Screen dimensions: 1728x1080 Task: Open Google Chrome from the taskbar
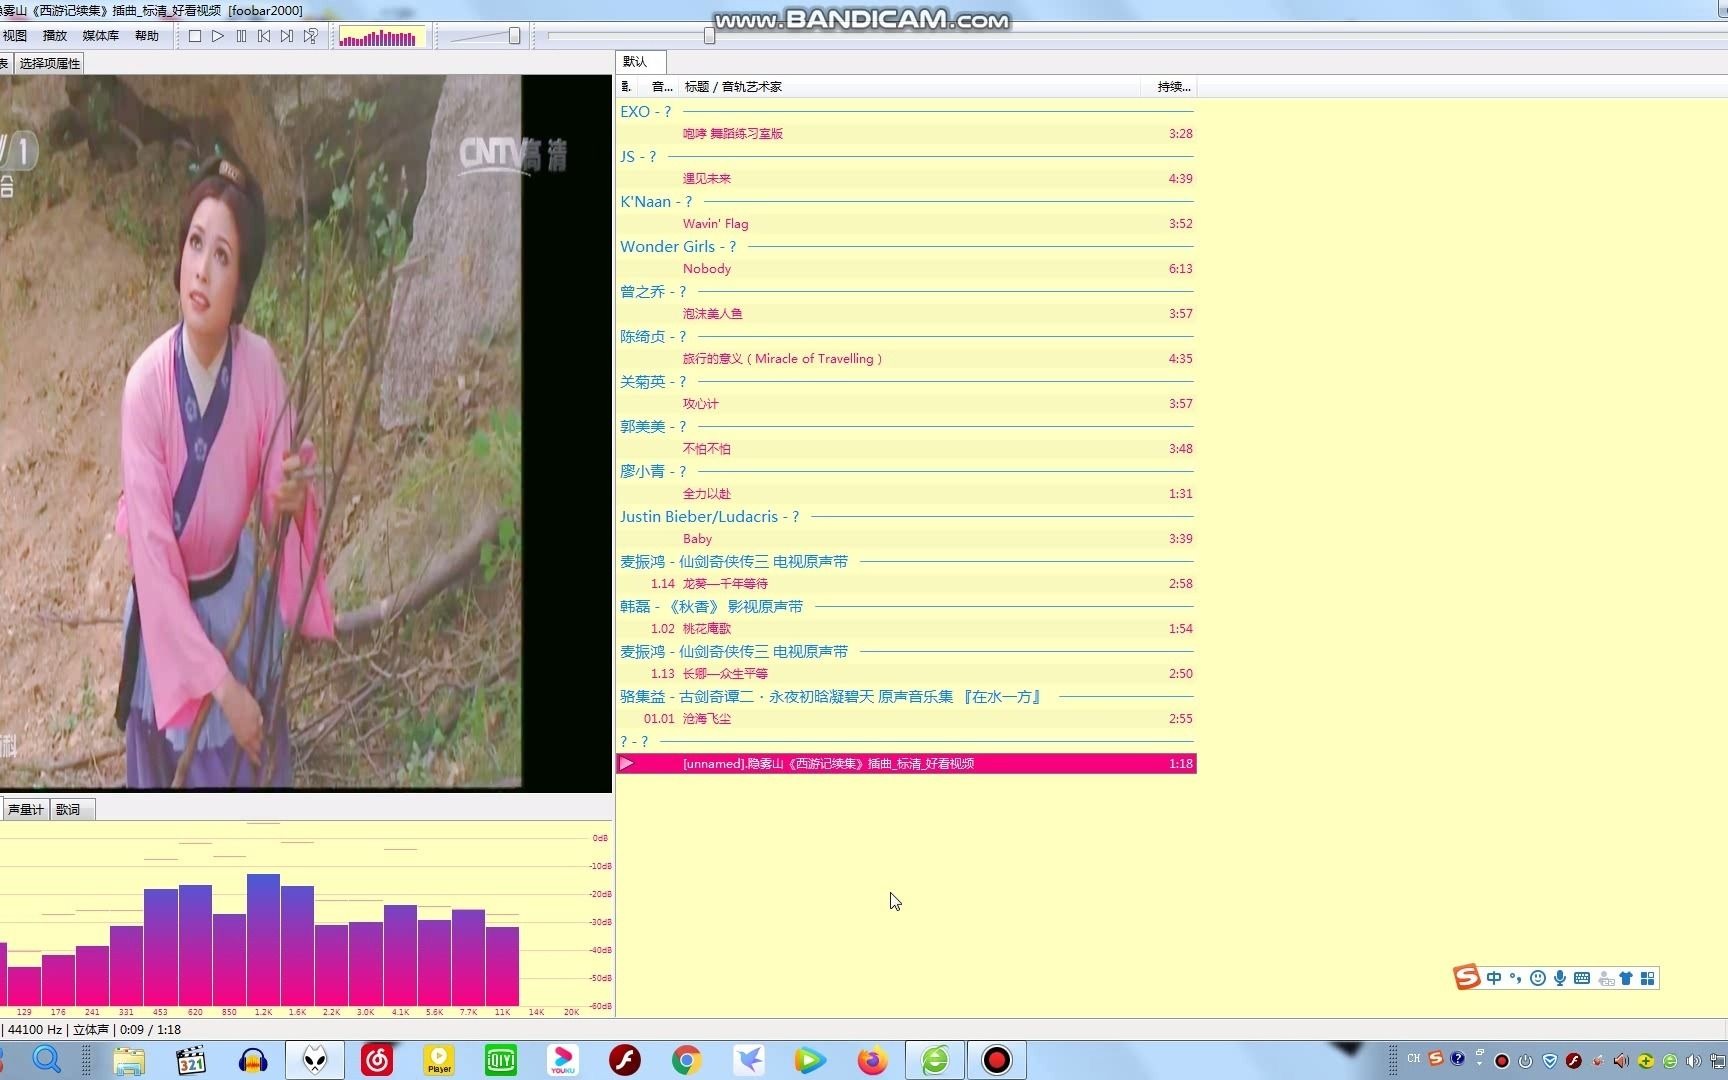[687, 1060]
